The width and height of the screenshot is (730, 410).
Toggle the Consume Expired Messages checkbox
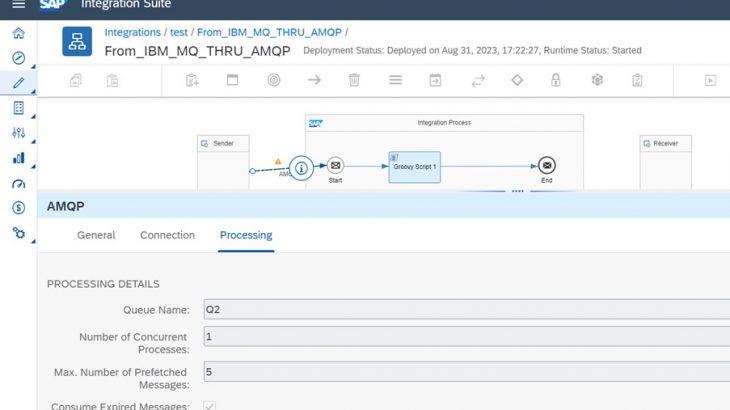[x=210, y=405]
